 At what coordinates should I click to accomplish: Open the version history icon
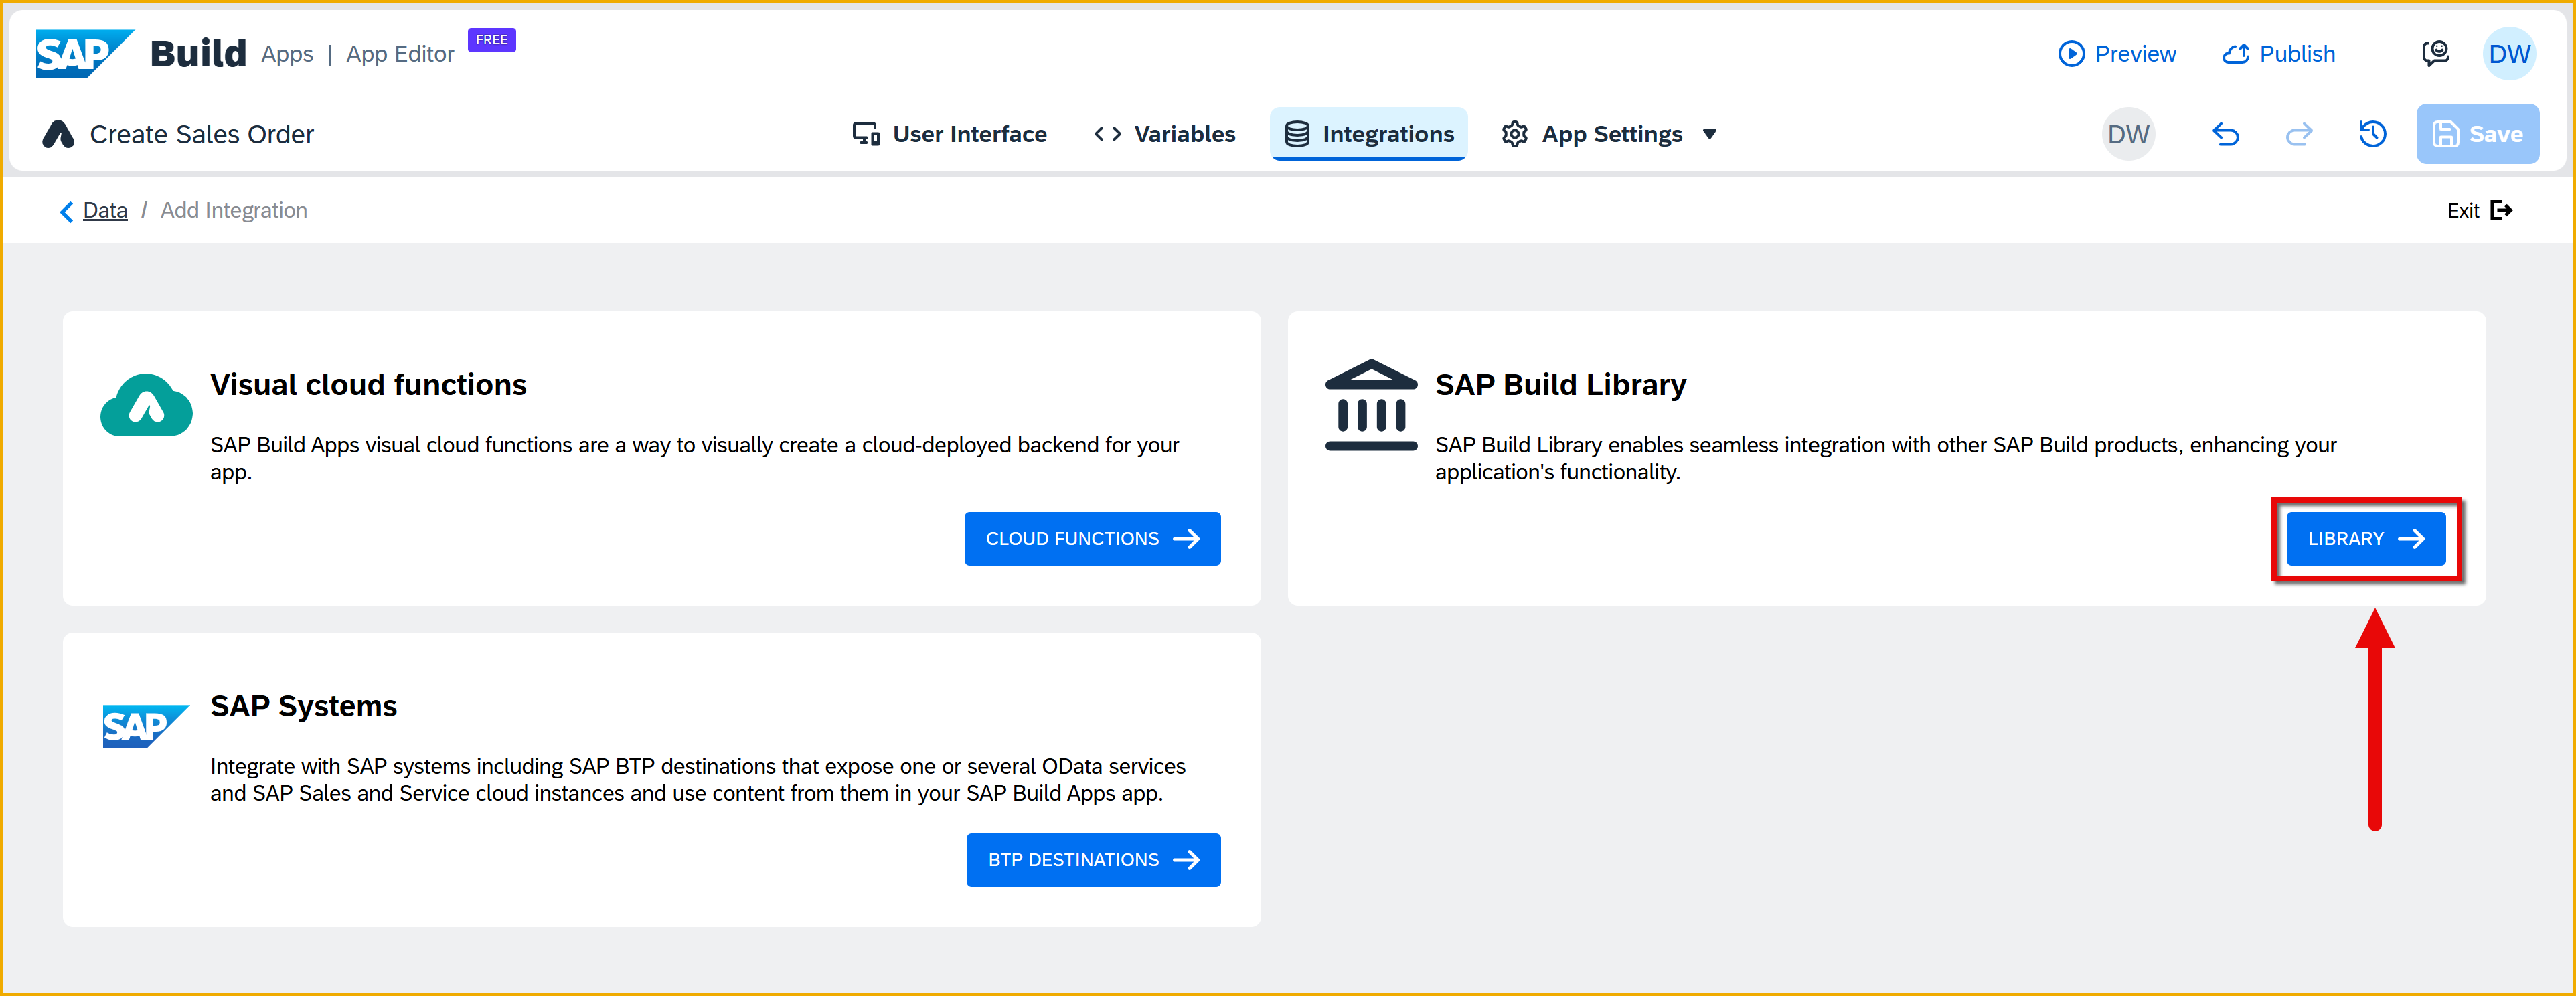(2372, 134)
